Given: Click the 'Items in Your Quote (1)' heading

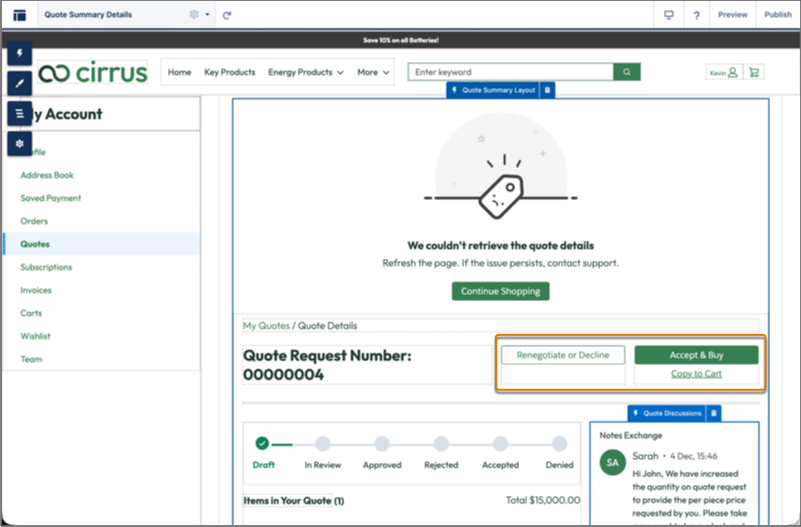Looking at the screenshot, I should tap(294, 501).
